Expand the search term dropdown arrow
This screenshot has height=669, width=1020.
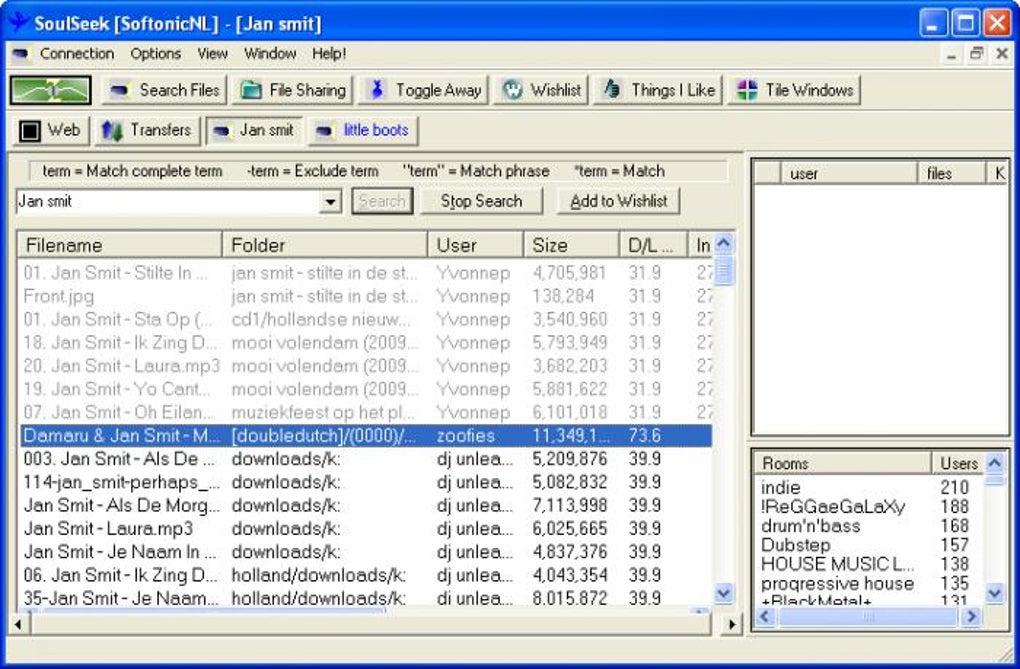(x=330, y=202)
